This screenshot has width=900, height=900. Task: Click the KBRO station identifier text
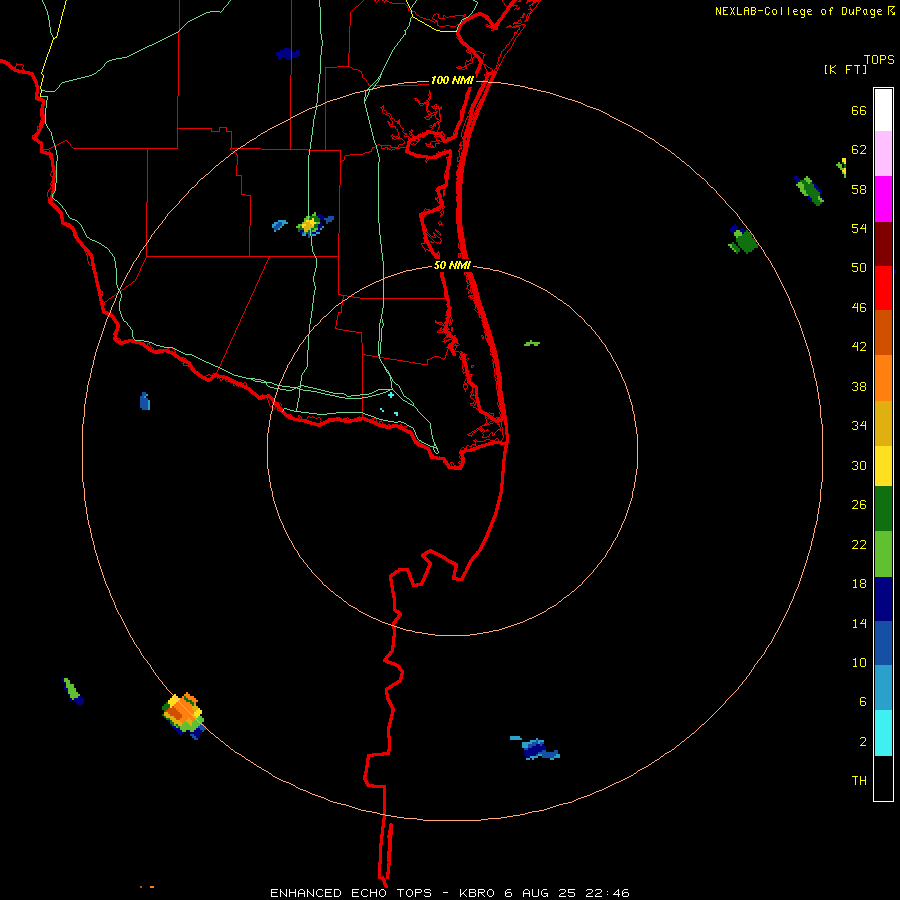(479, 893)
